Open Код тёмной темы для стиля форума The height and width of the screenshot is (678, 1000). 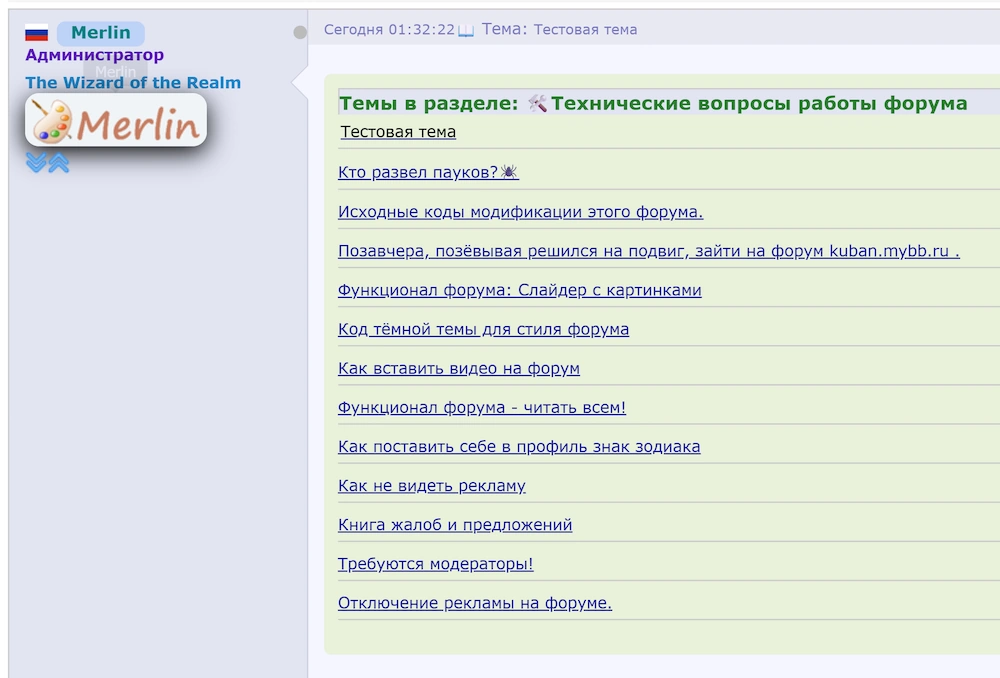coord(484,328)
